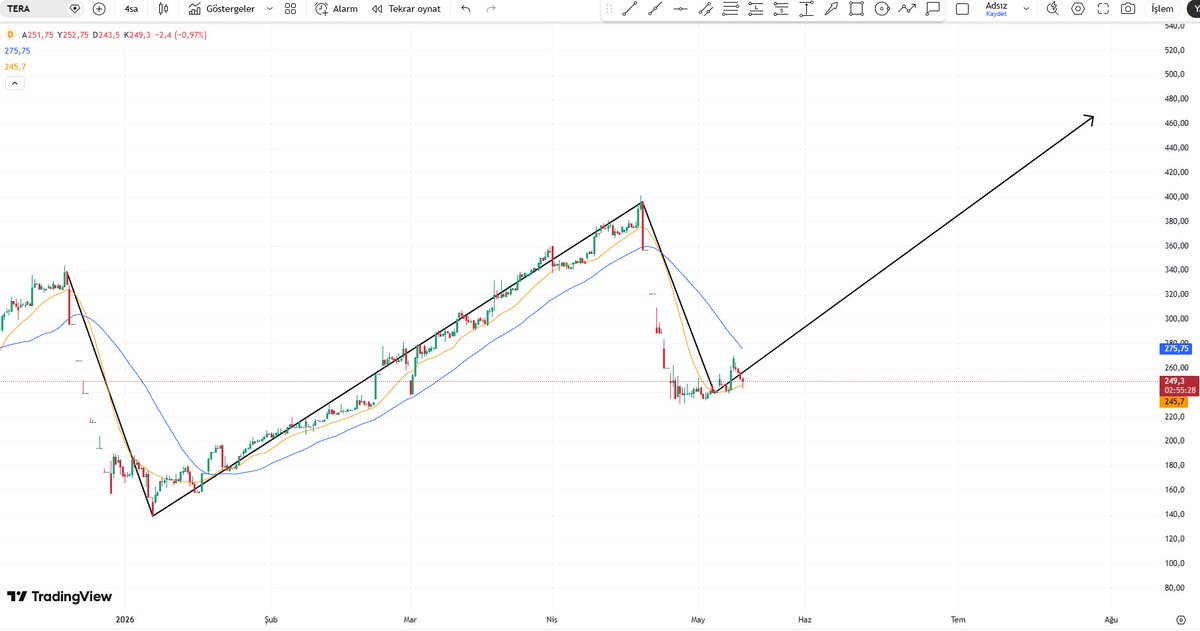1200x631 pixels.
Task: Open the TERA symbol search box
Action: pos(34,8)
